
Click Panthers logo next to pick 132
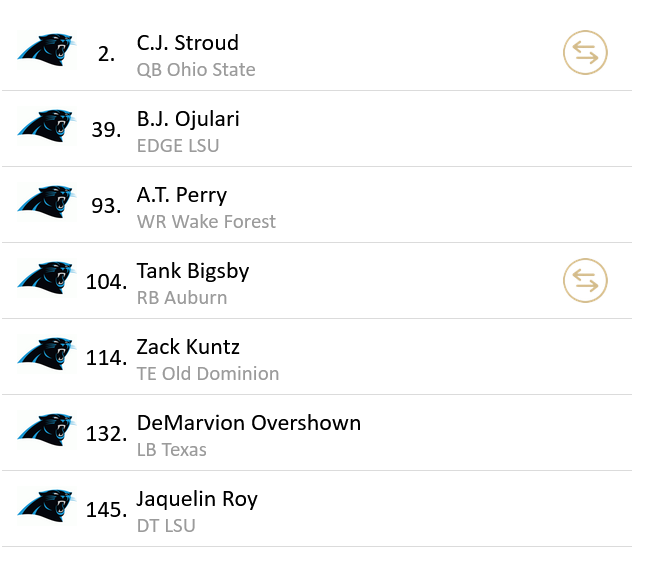pos(46,429)
